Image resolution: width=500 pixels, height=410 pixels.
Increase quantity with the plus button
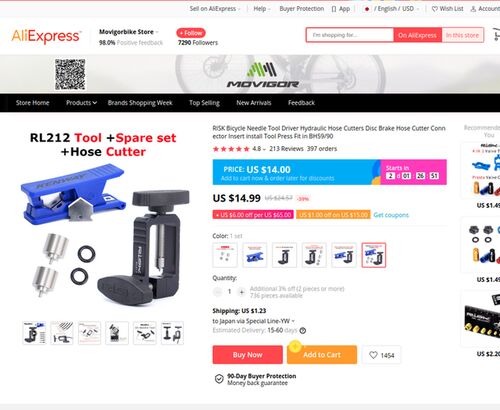pyautogui.click(x=242, y=292)
